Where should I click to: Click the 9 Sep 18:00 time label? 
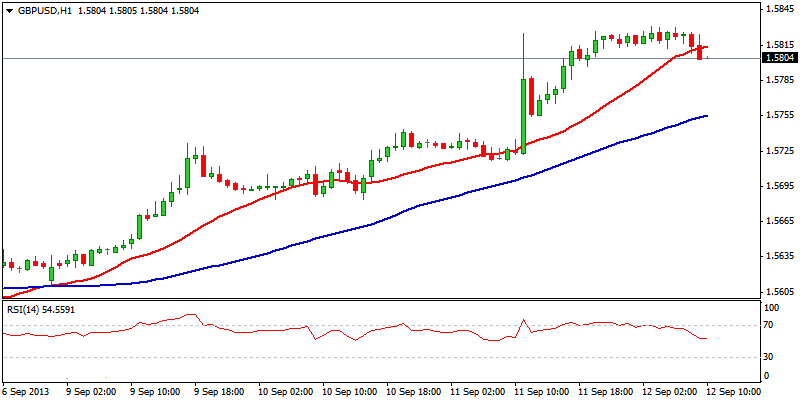(220, 391)
